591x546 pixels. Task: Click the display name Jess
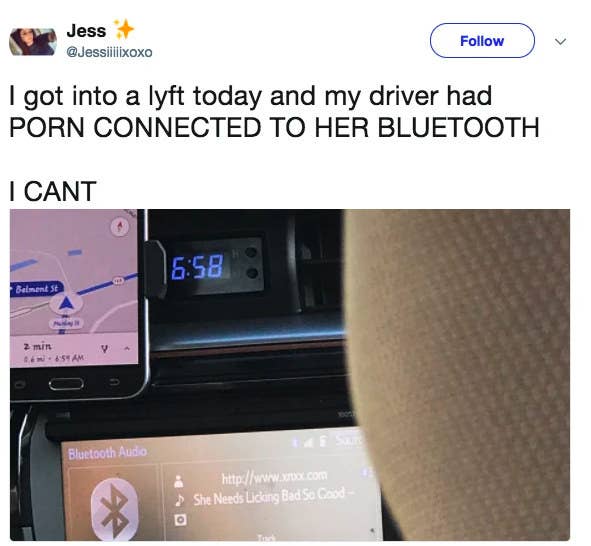(86, 31)
